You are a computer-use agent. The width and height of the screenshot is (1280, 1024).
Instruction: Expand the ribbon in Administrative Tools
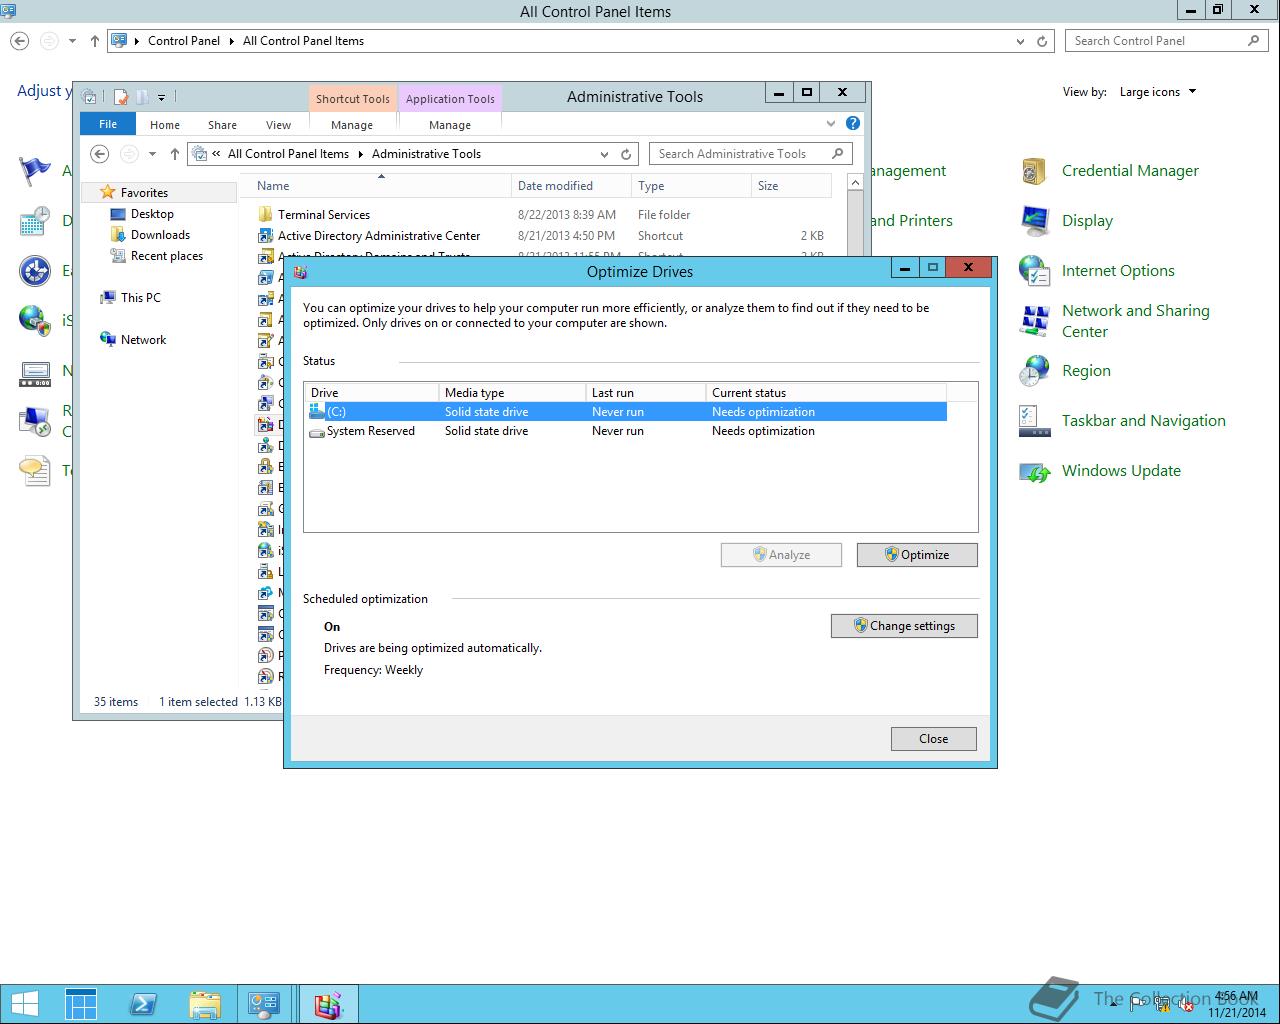830,124
